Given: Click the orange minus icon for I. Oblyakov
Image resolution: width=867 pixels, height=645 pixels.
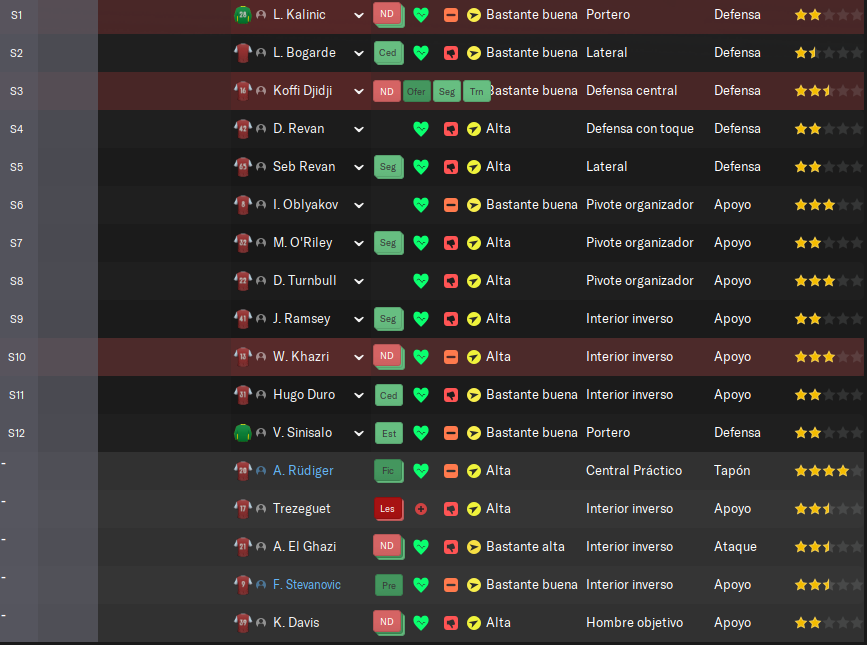Looking at the screenshot, I should point(451,205).
